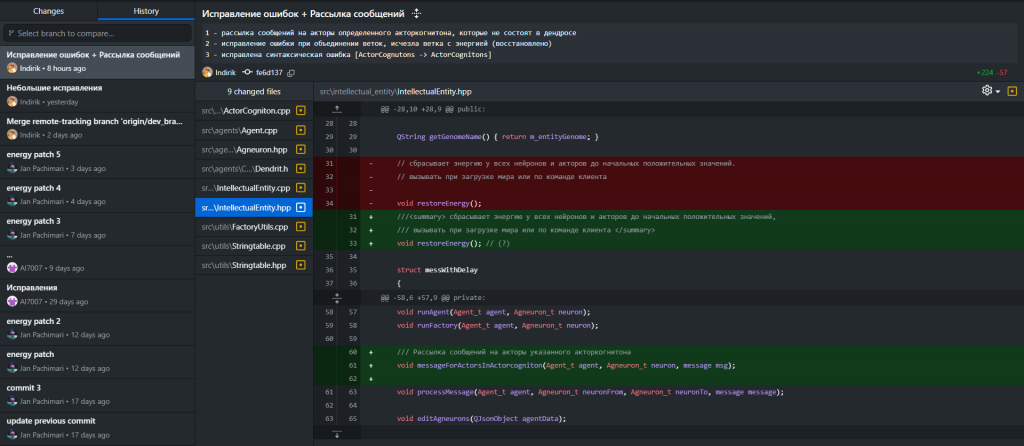Click modified icon beside Stringtable.hpp
The height and width of the screenshot is (446, 1024).
(x=300, y=265)
